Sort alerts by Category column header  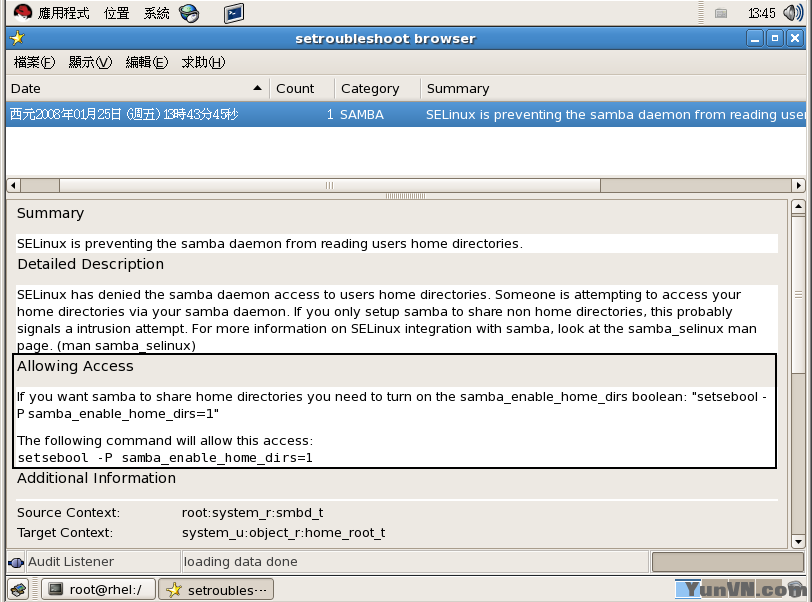pos(377,89)
